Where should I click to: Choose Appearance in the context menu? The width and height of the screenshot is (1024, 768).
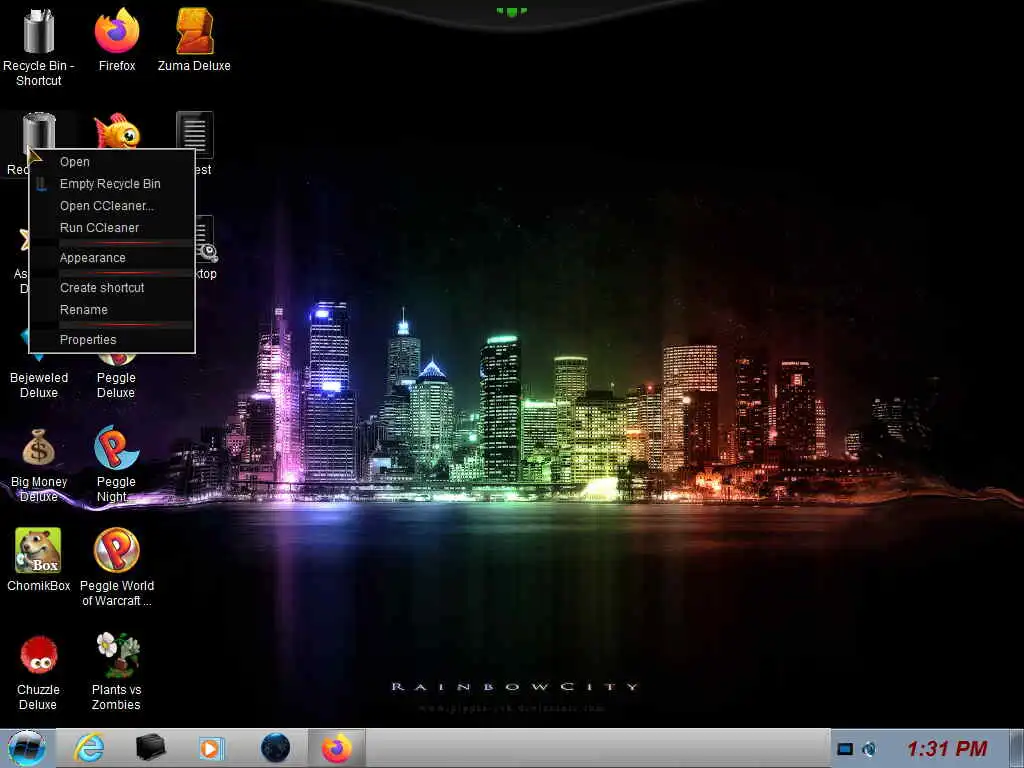112,258
